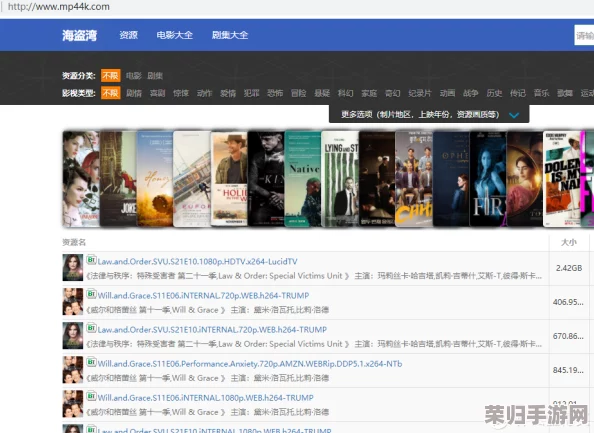The height and width of the screenshot is (433, 594).
Task: Open the 海盗湾 site logo
Action: tap(80, 35)
